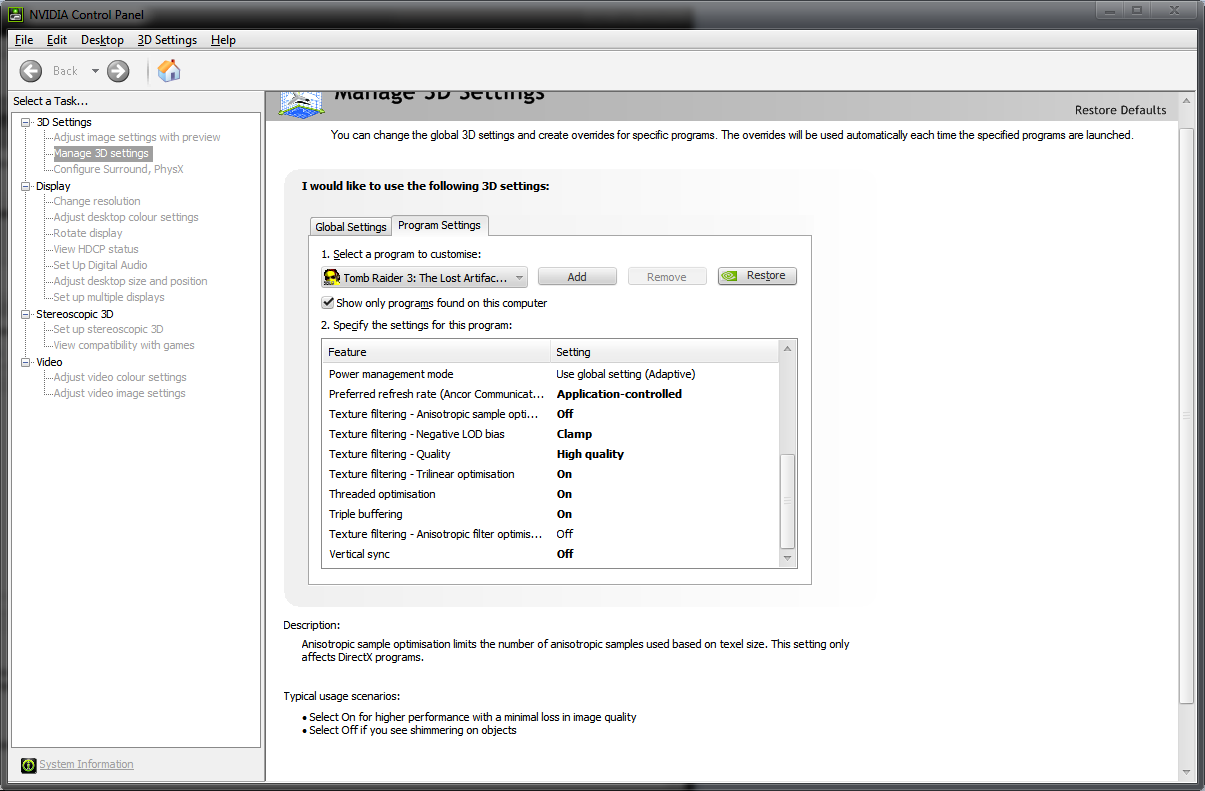The image size is (1205, 791).
Task: Open Adjust image settings with preview
Action: 137,138
